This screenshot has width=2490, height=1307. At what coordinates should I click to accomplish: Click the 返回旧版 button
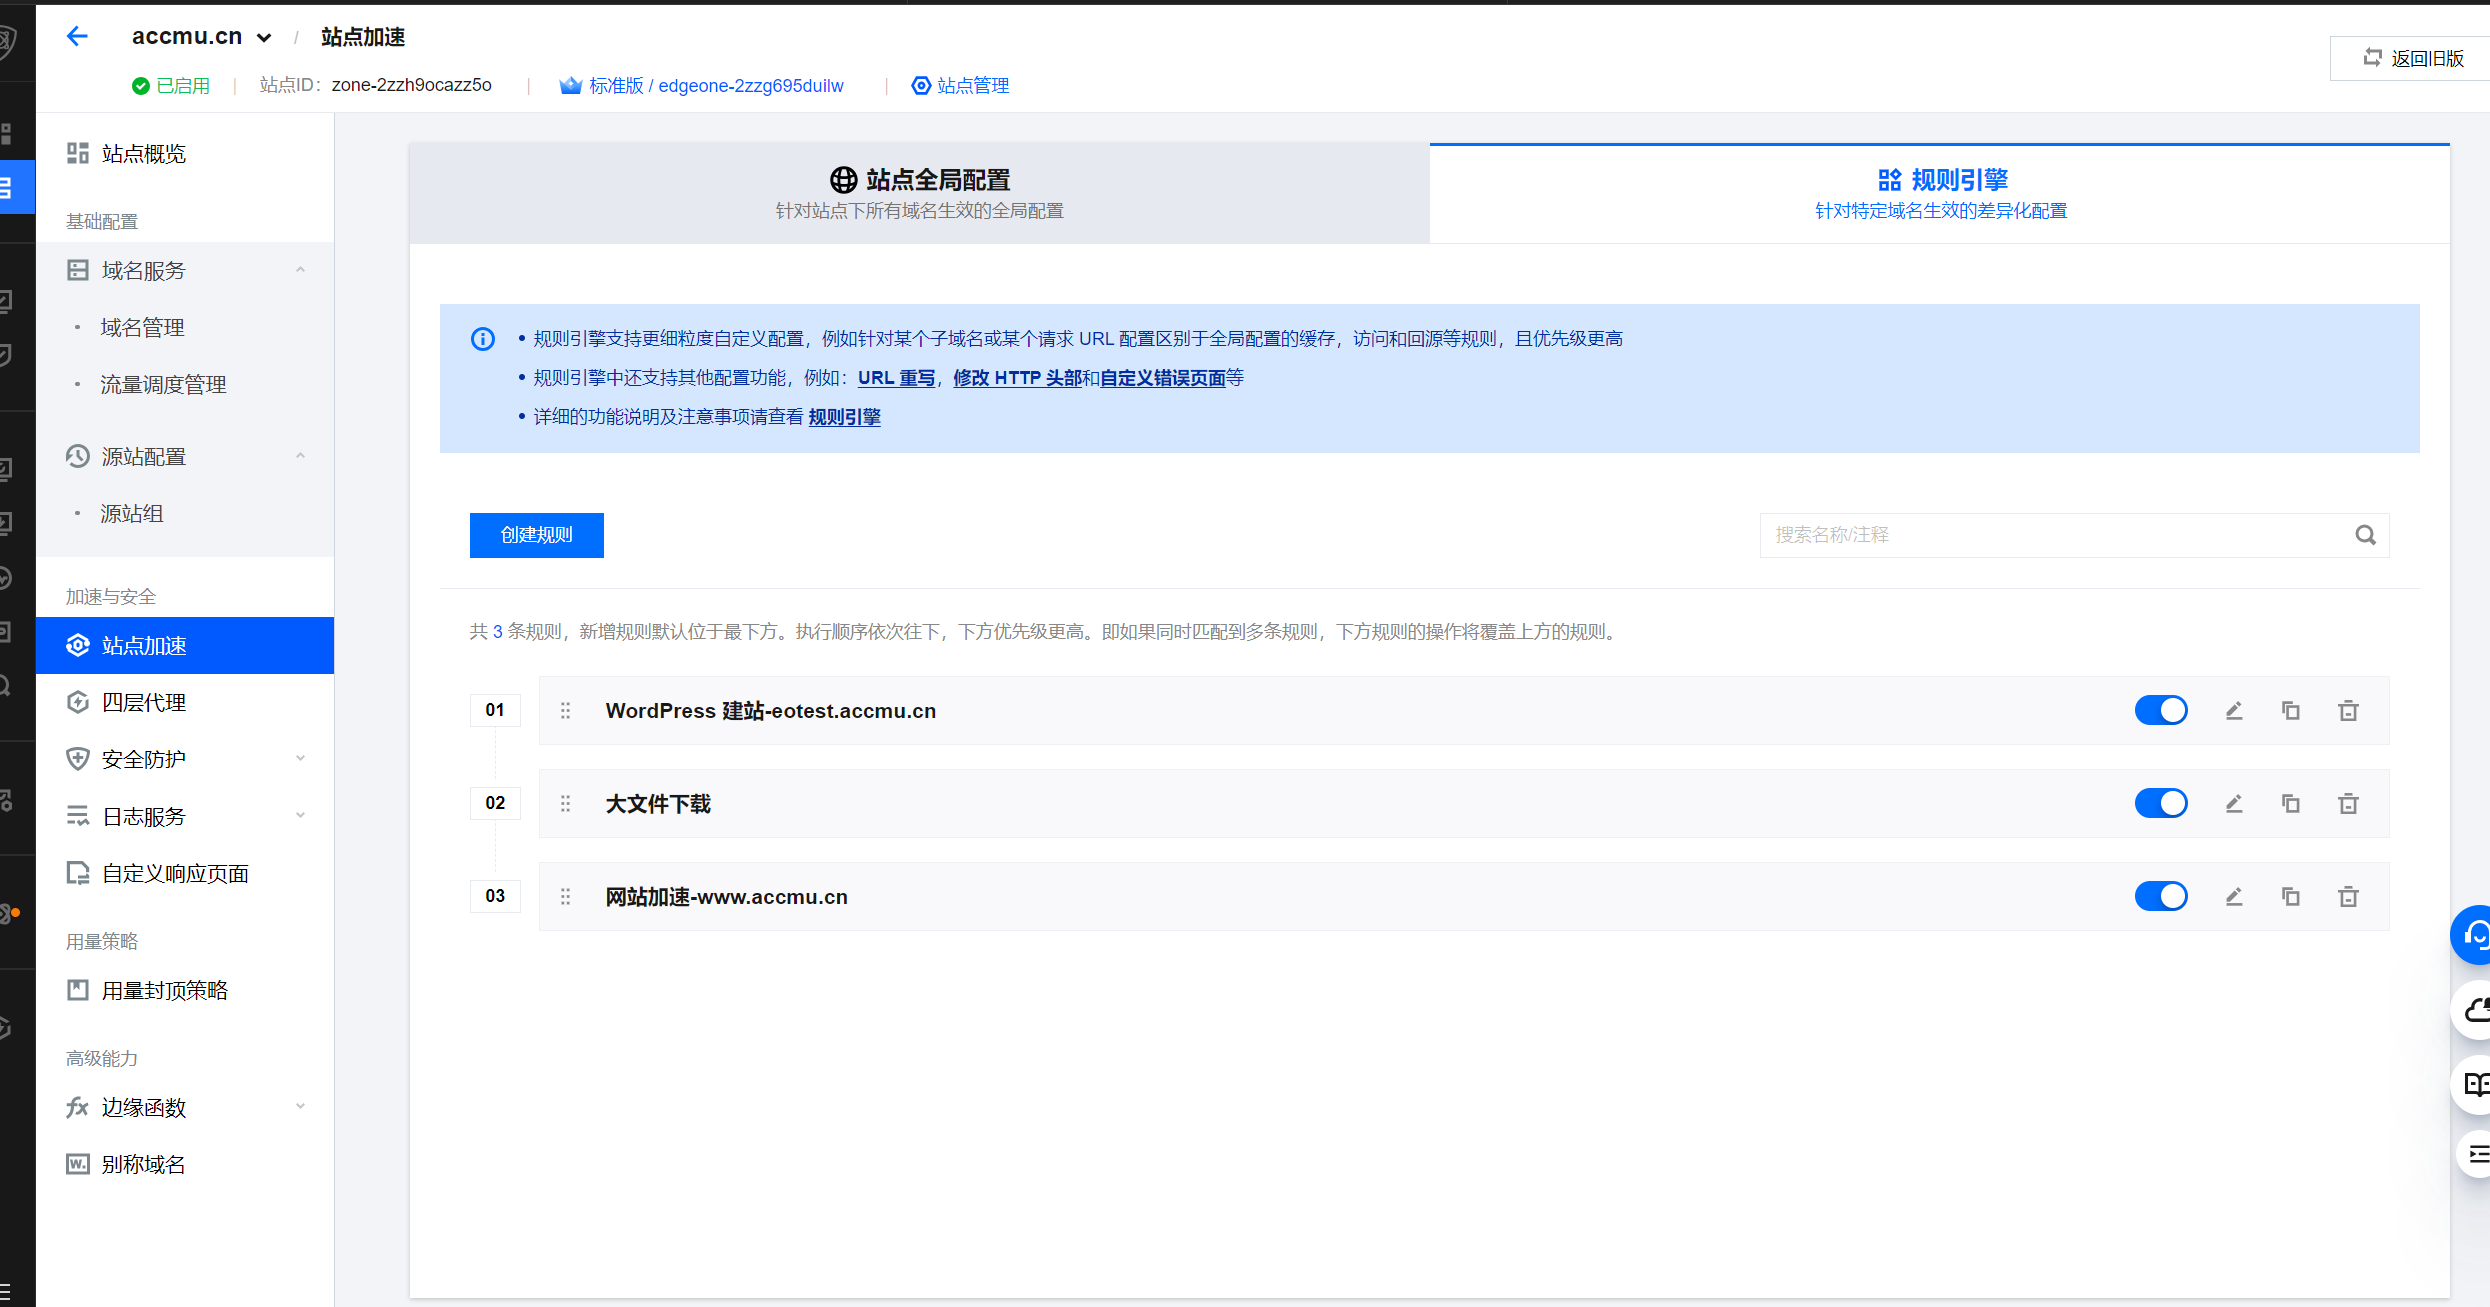[2413, 58]
